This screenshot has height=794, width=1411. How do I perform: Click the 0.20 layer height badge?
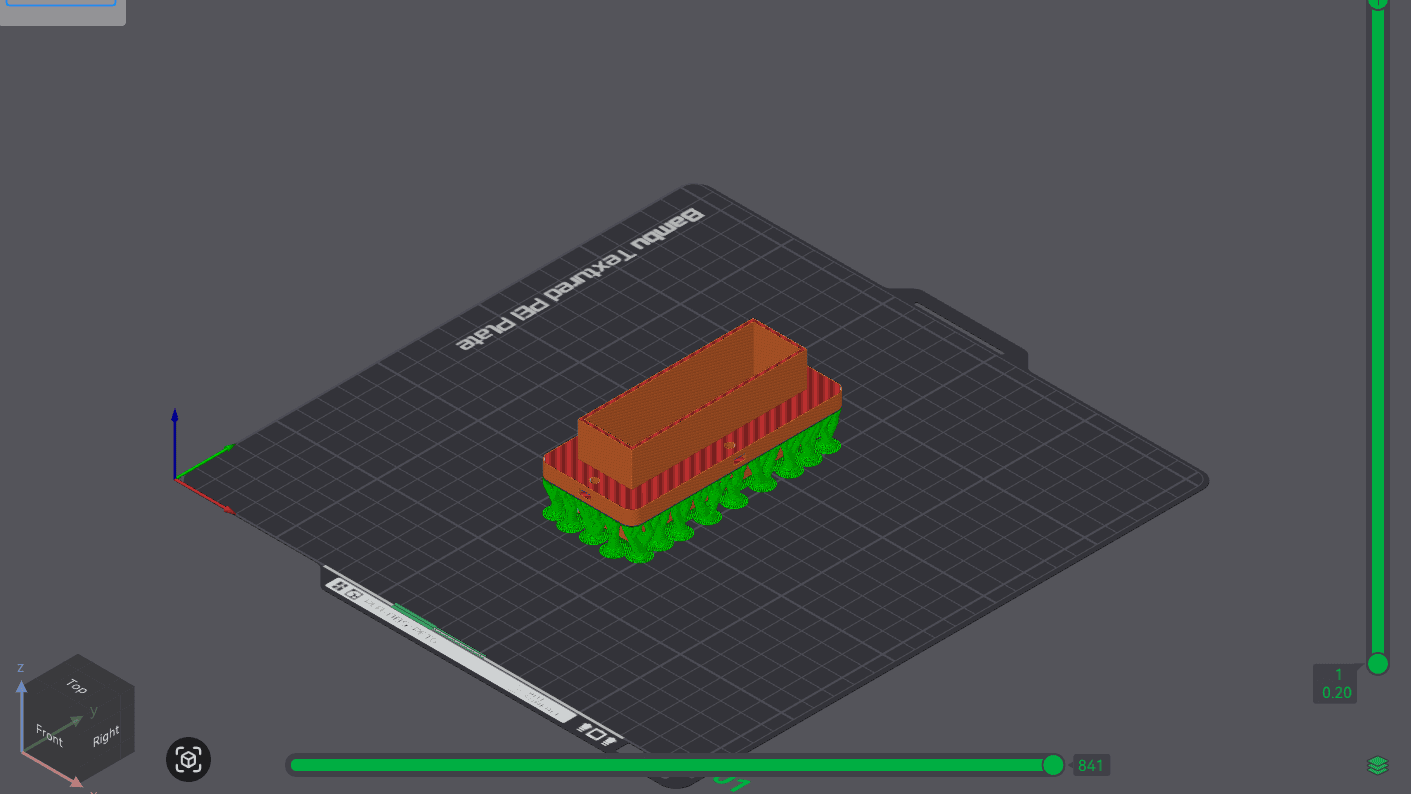1335,690
